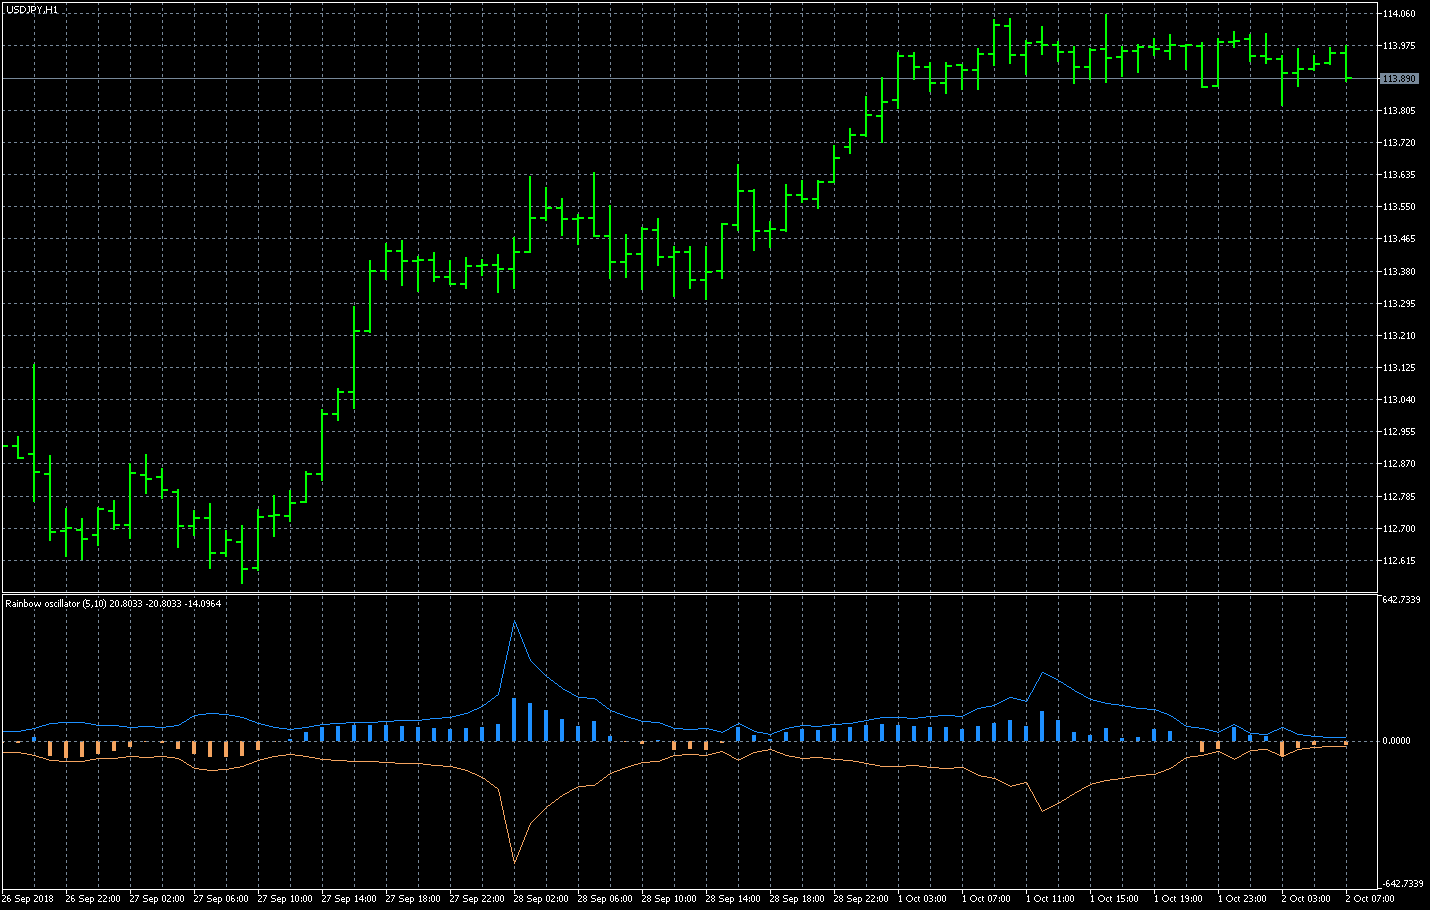Click the tallest blue histogram bar
This screenshot has width=1430, height=910.
click(514, 719)
